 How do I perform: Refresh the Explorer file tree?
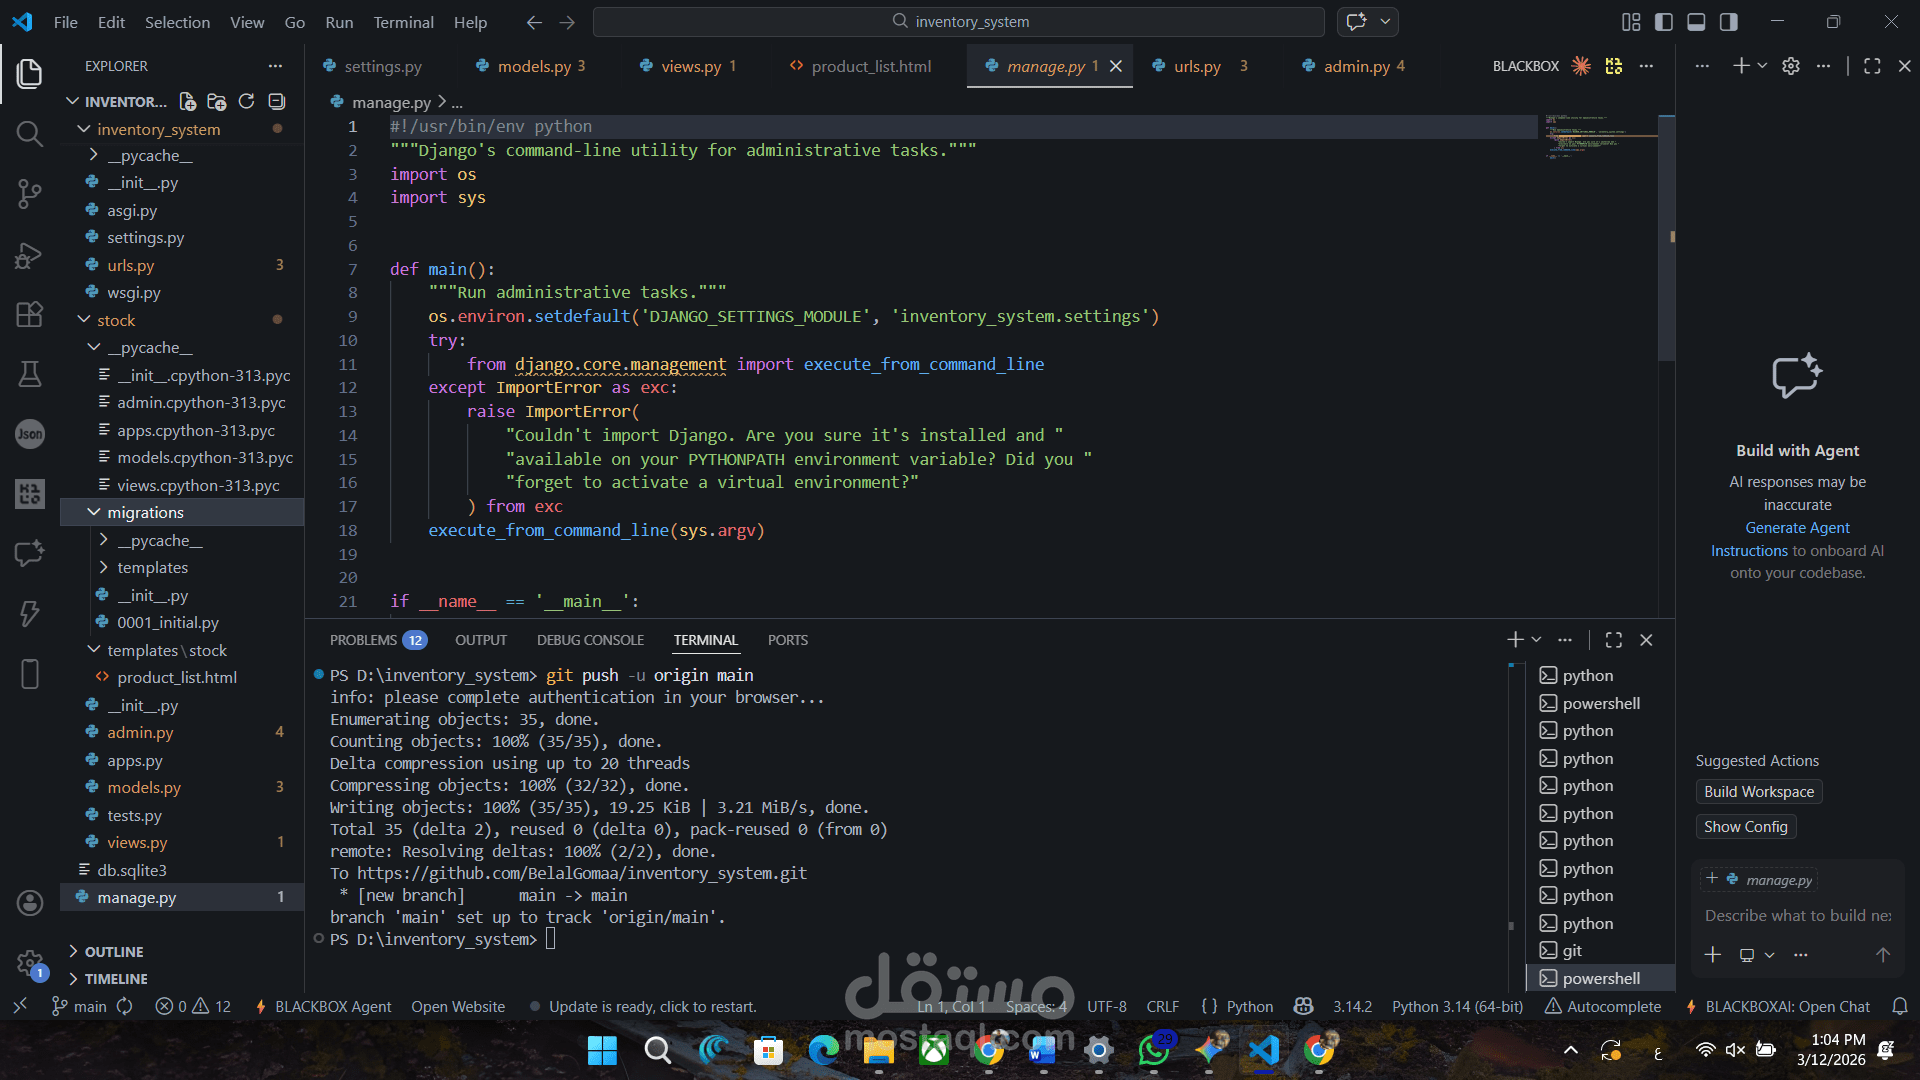246,101
